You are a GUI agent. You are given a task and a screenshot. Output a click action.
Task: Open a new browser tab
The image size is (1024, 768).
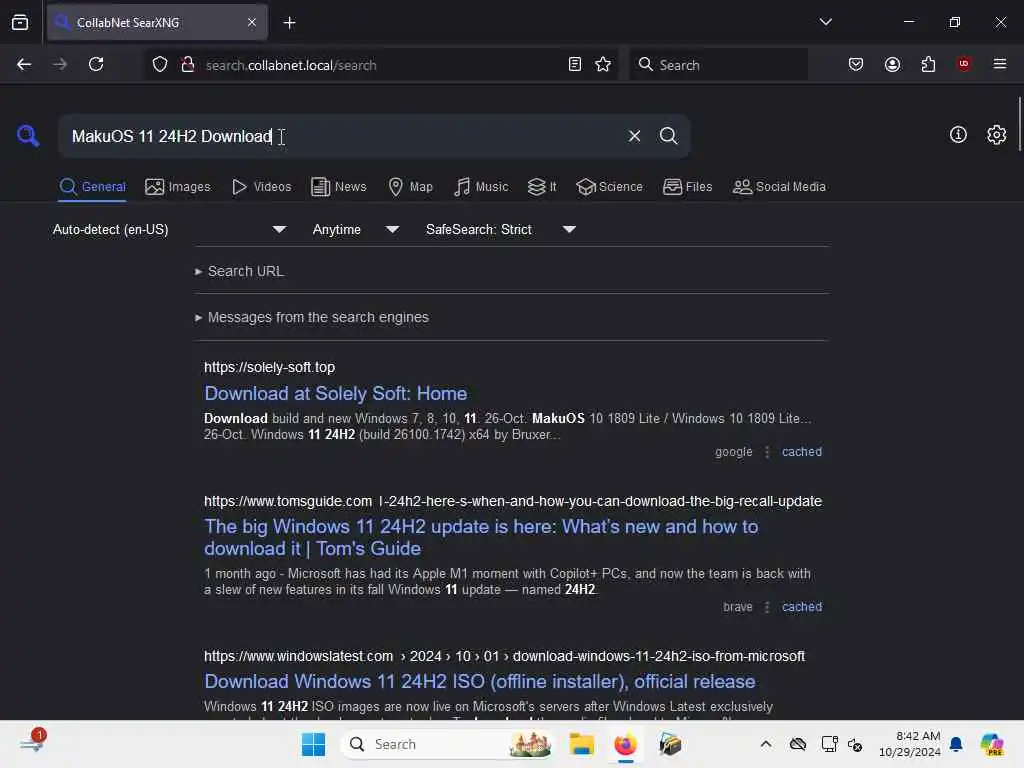click(x=289, y=23)
